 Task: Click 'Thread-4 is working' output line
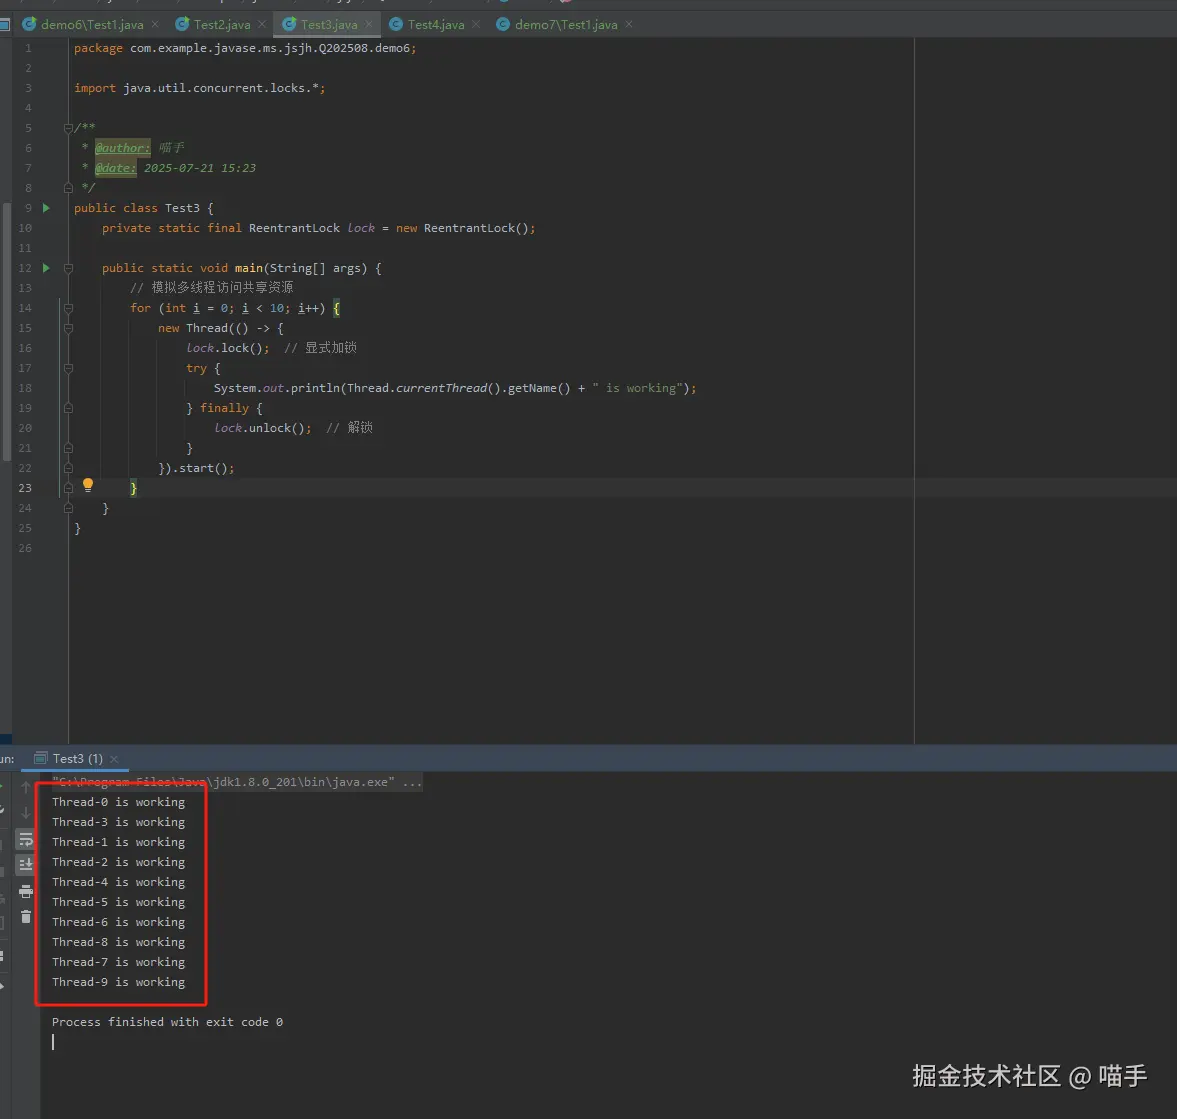pyautogui.click(x=118, y=882)
